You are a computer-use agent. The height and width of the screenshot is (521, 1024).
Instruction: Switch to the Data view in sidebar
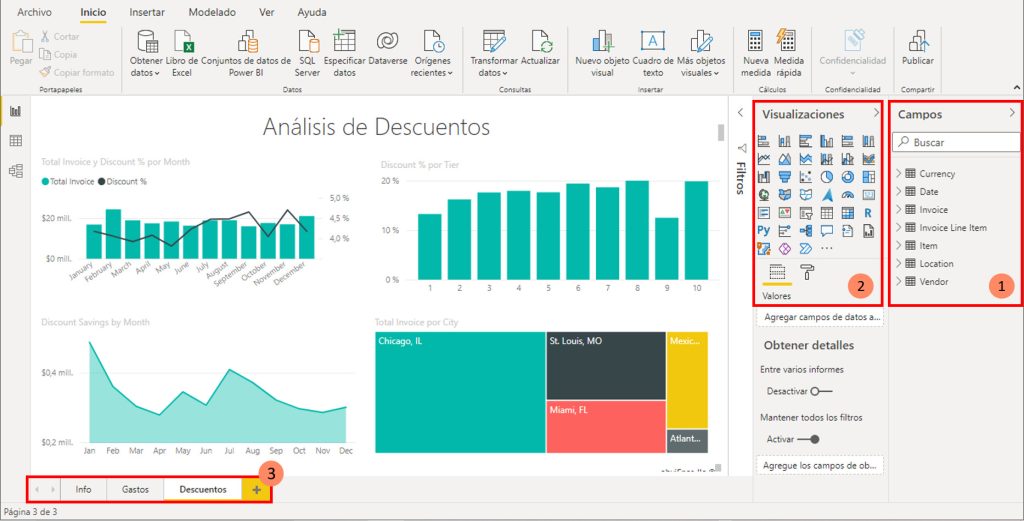16,141
